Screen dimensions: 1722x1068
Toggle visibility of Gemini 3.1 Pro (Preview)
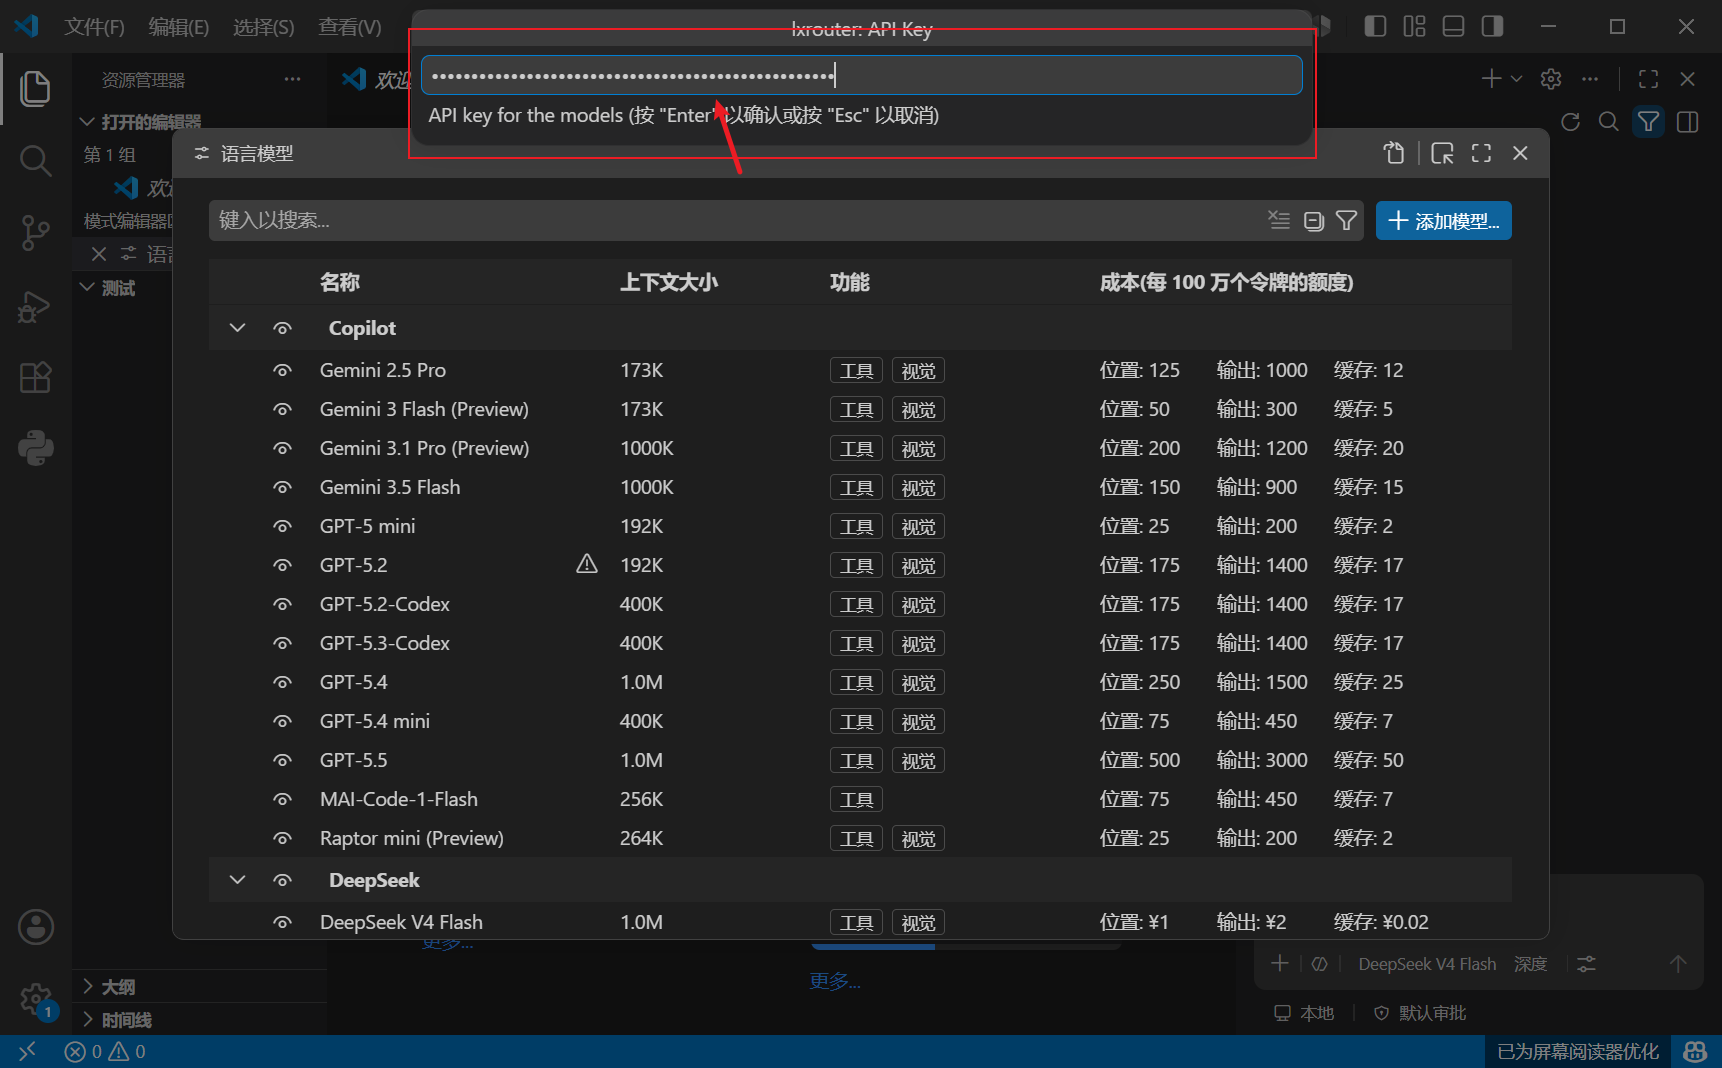pyautogui.click(x=283, y=449)
